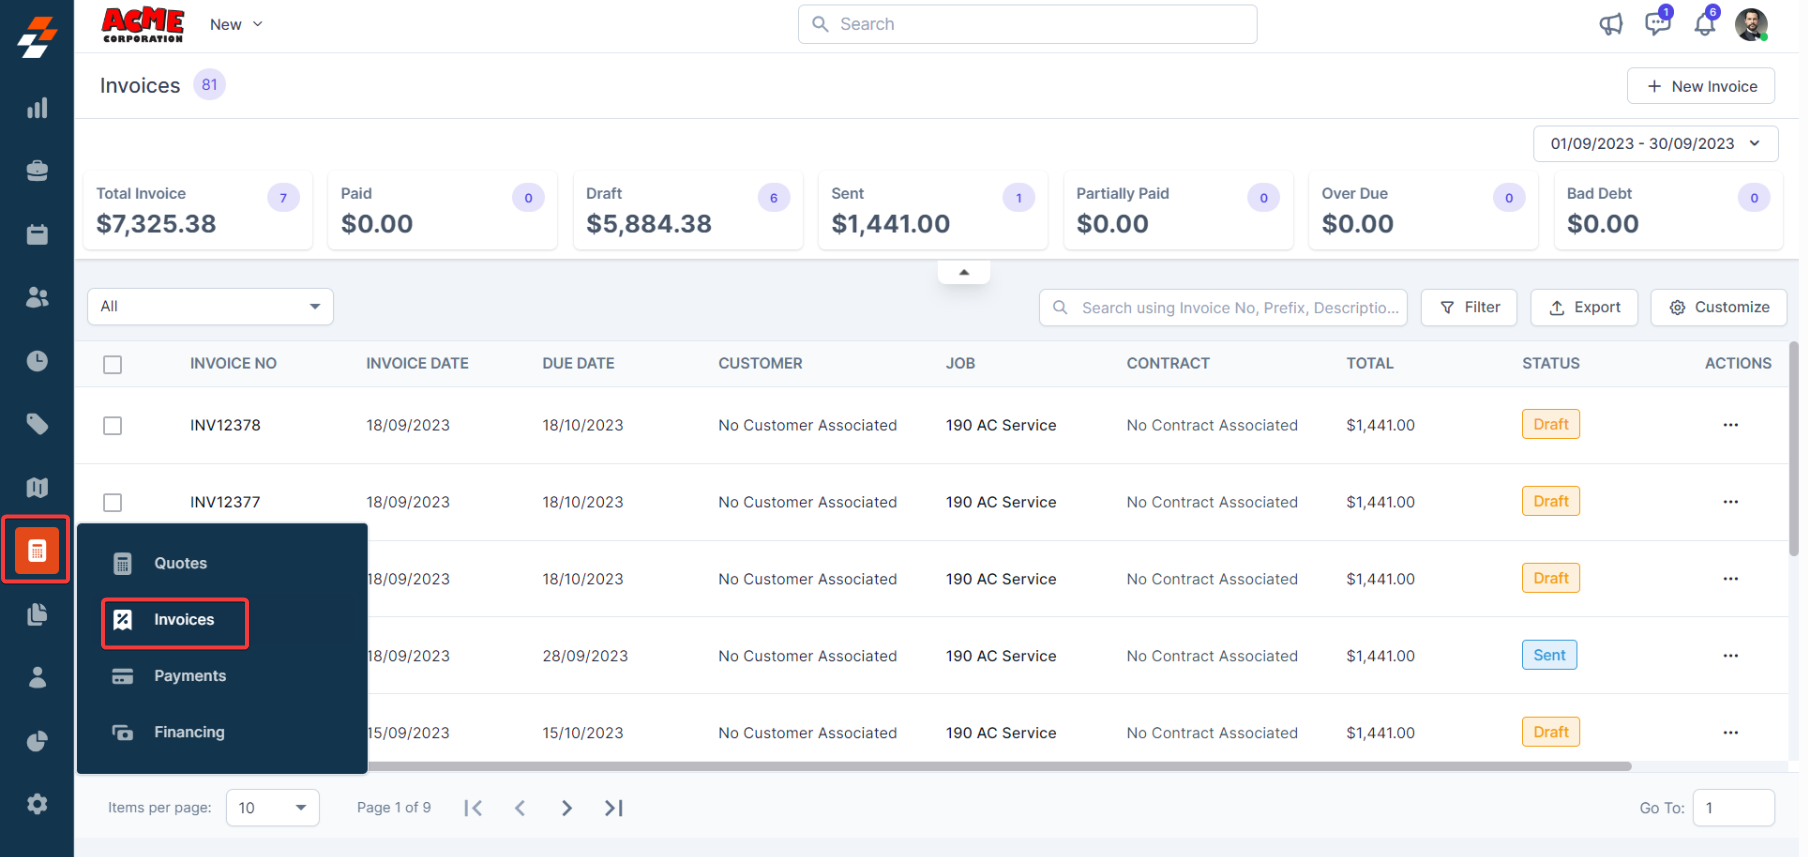
Task: Tick the checkbox for invoice INV12377
Action: point(113,502)
